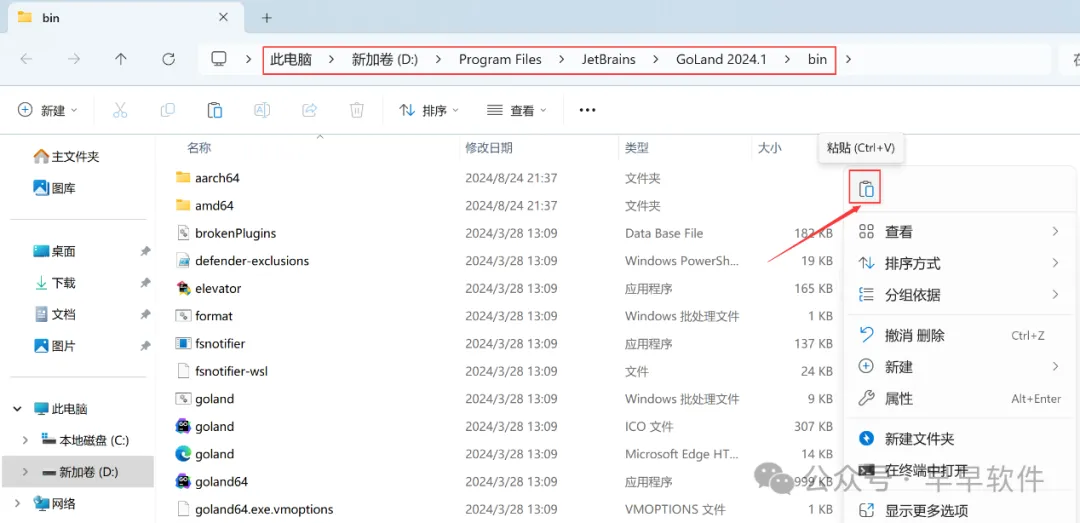
Task: Open 分组依据 submenu in context menu
Action: click(960, 295)
